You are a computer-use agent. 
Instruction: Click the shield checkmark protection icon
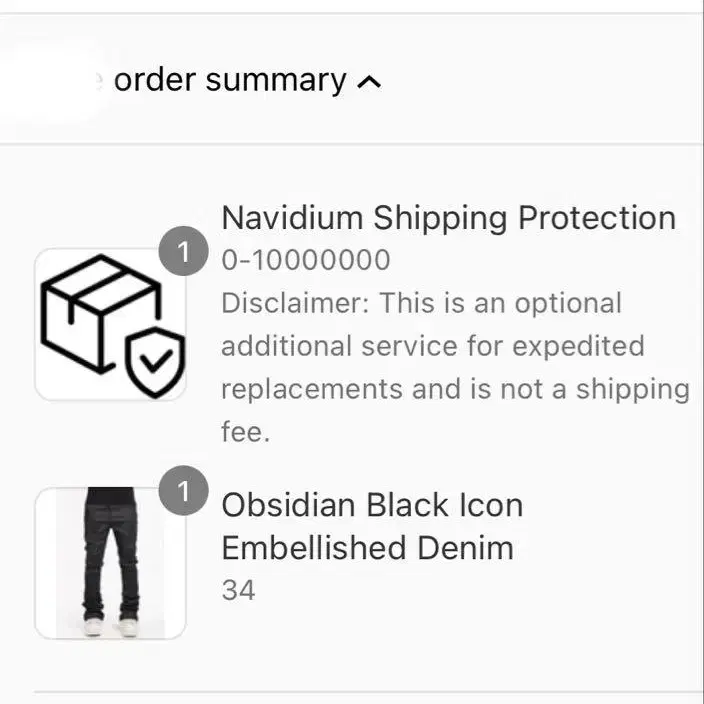155,362
